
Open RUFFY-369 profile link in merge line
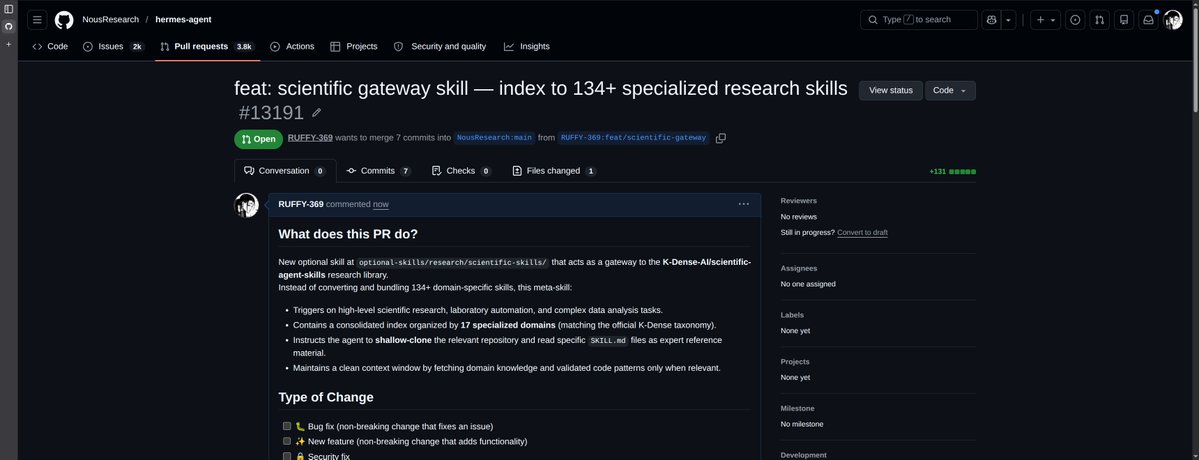tap(310, 138)
